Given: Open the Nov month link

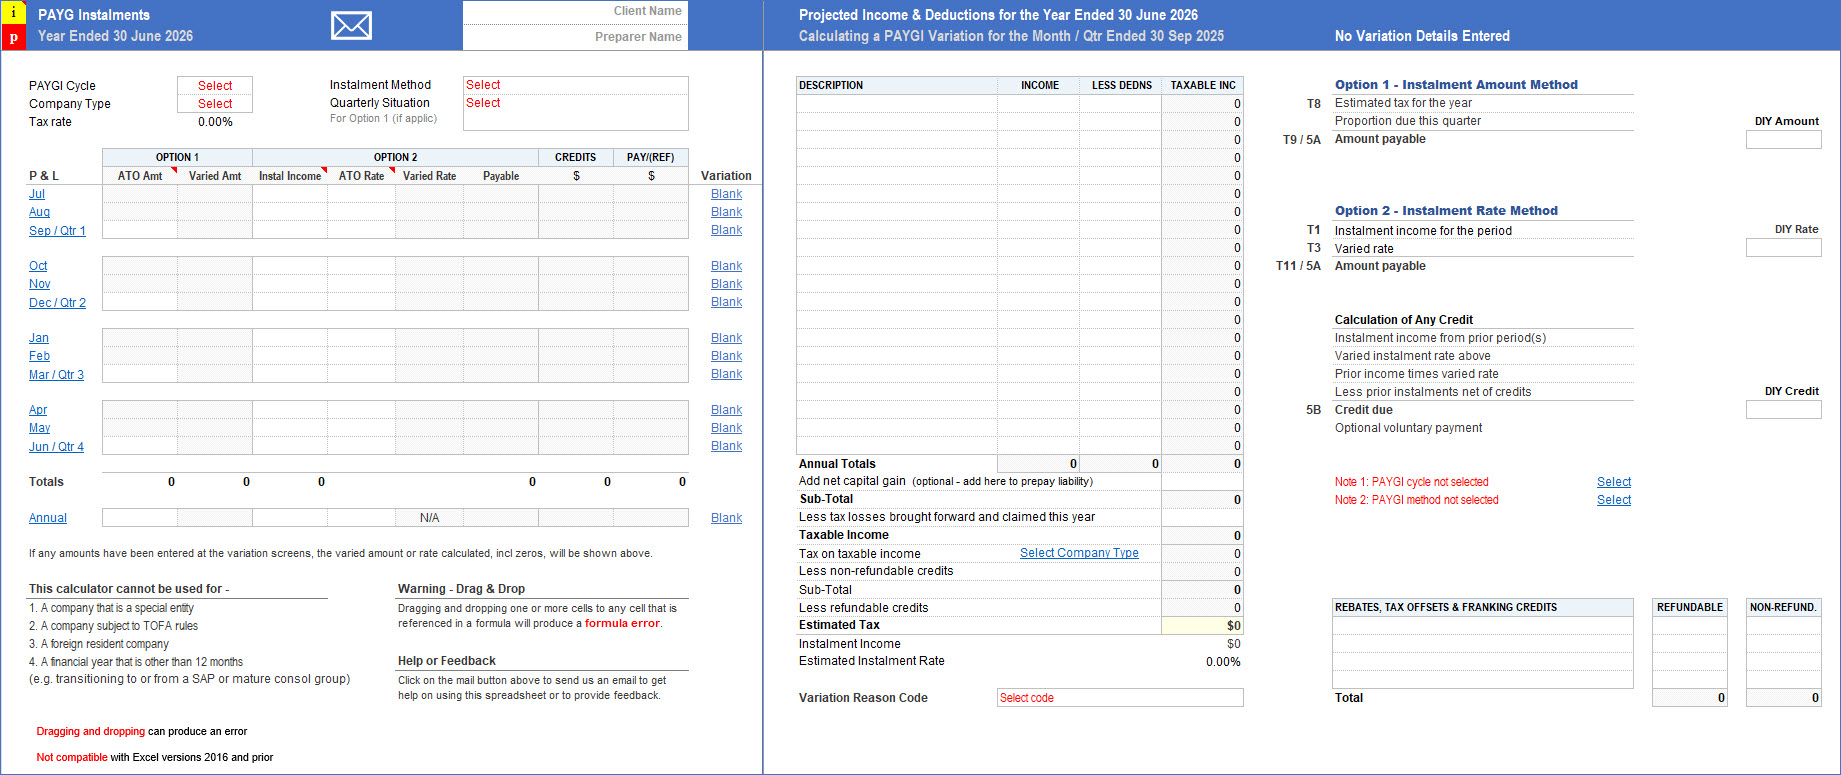Looking at the screenshot, I should 39,284.
